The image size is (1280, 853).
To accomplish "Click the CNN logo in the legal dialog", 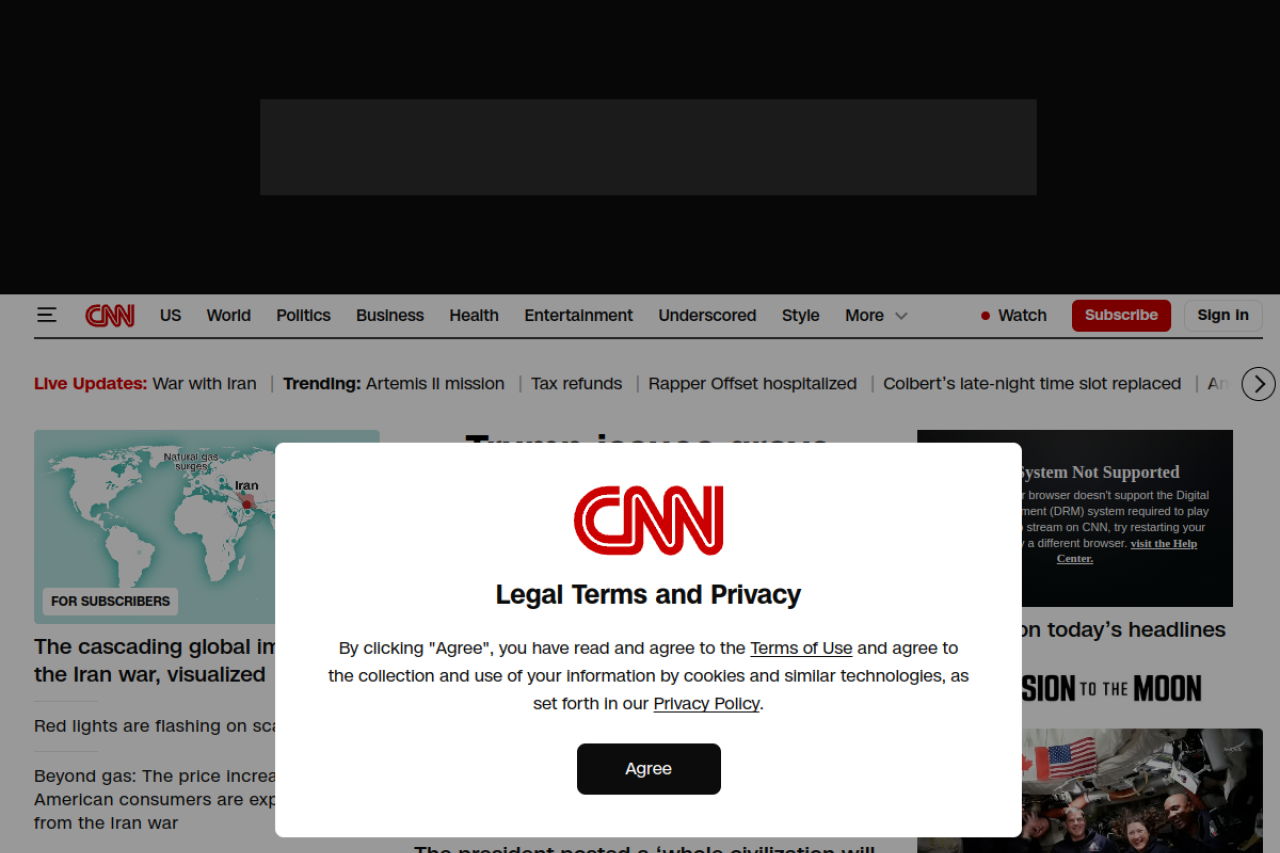I will (x=648, y=521).
